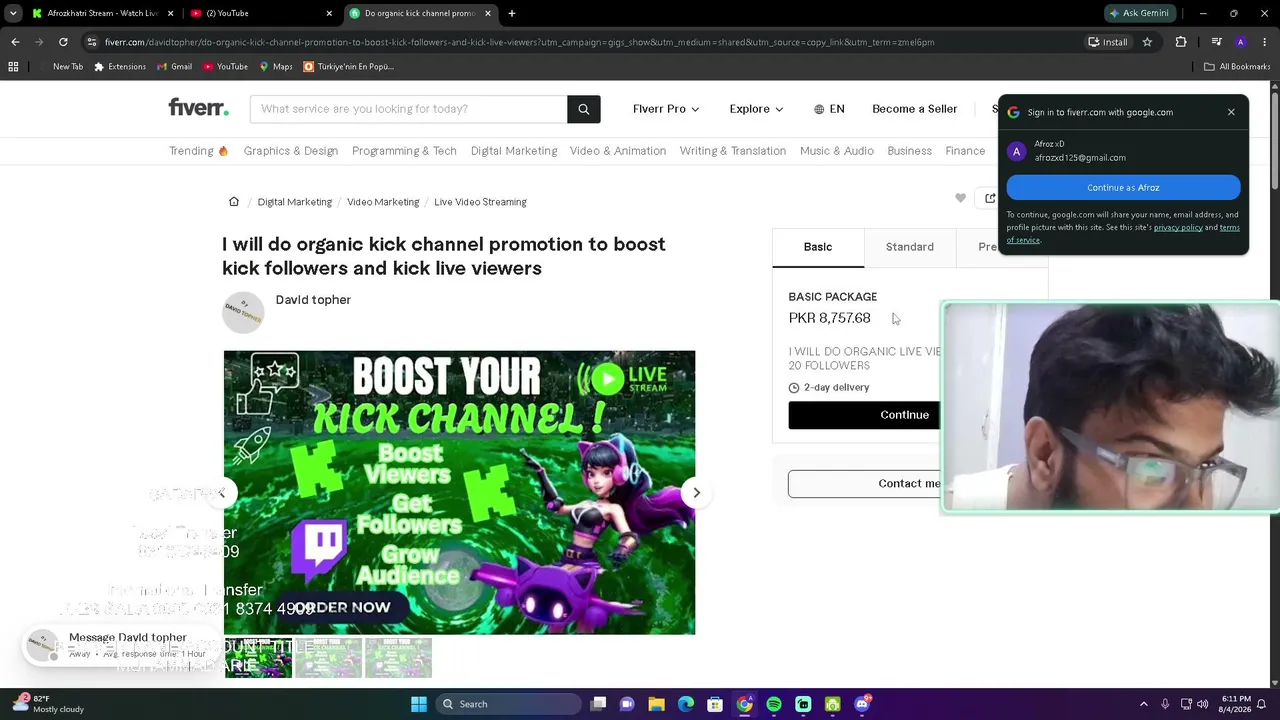Switch to the YouTube browser tab
This screenshot has height=720, width=1280.
point(260,13)
